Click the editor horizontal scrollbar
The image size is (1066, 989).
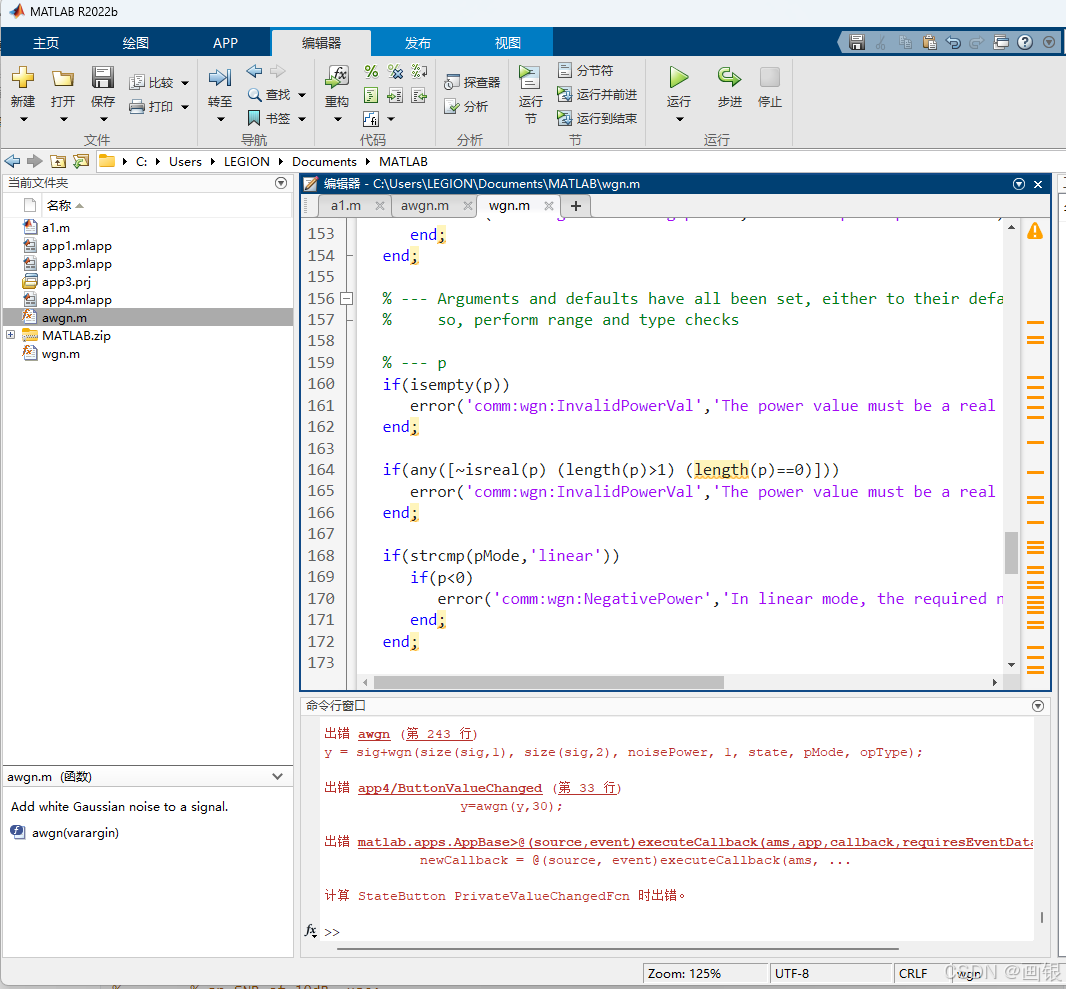pos(549,682)
